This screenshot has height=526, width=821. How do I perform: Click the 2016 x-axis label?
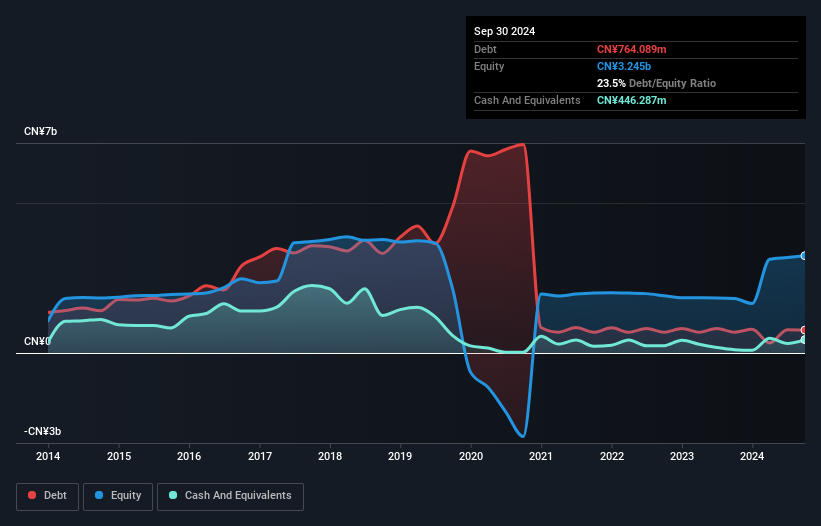(x=189, y=456)
